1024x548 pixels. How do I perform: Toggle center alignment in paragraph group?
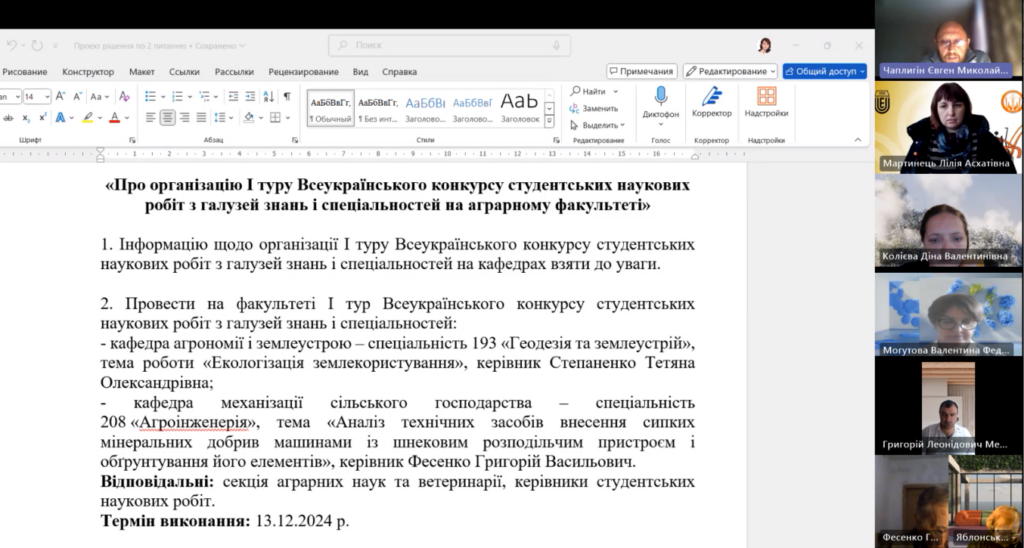point(168,117)
